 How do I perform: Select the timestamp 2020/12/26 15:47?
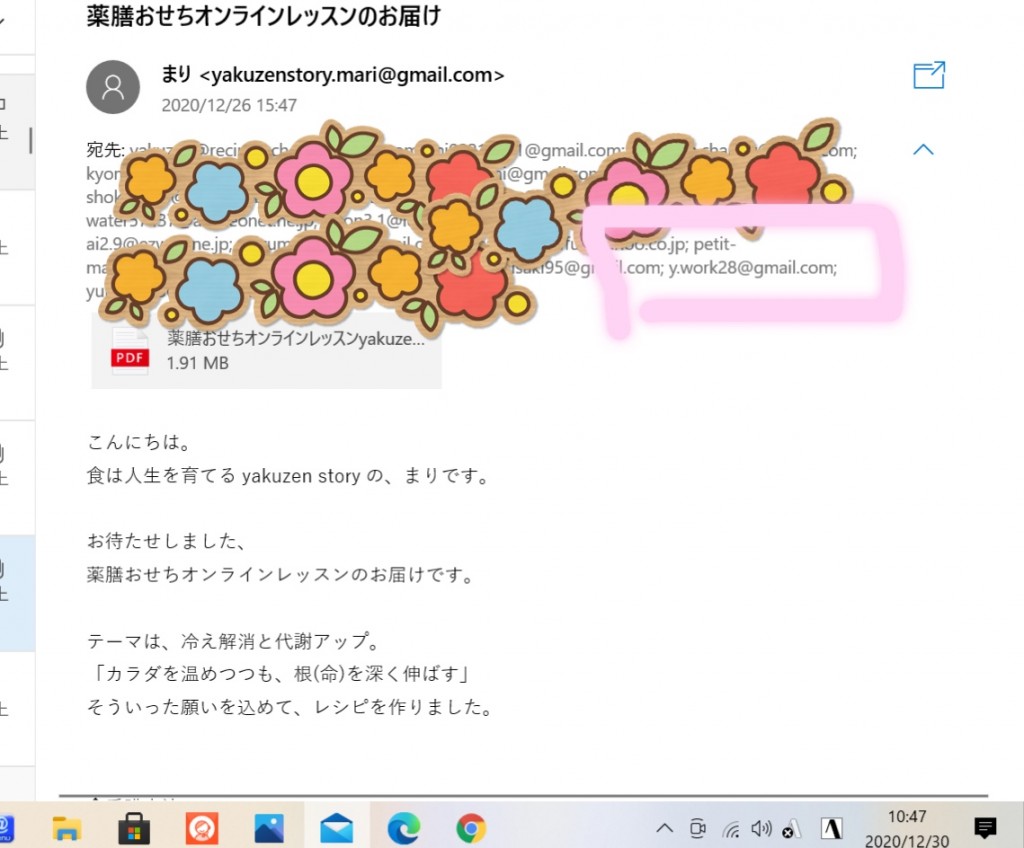[x=229, y=105]
